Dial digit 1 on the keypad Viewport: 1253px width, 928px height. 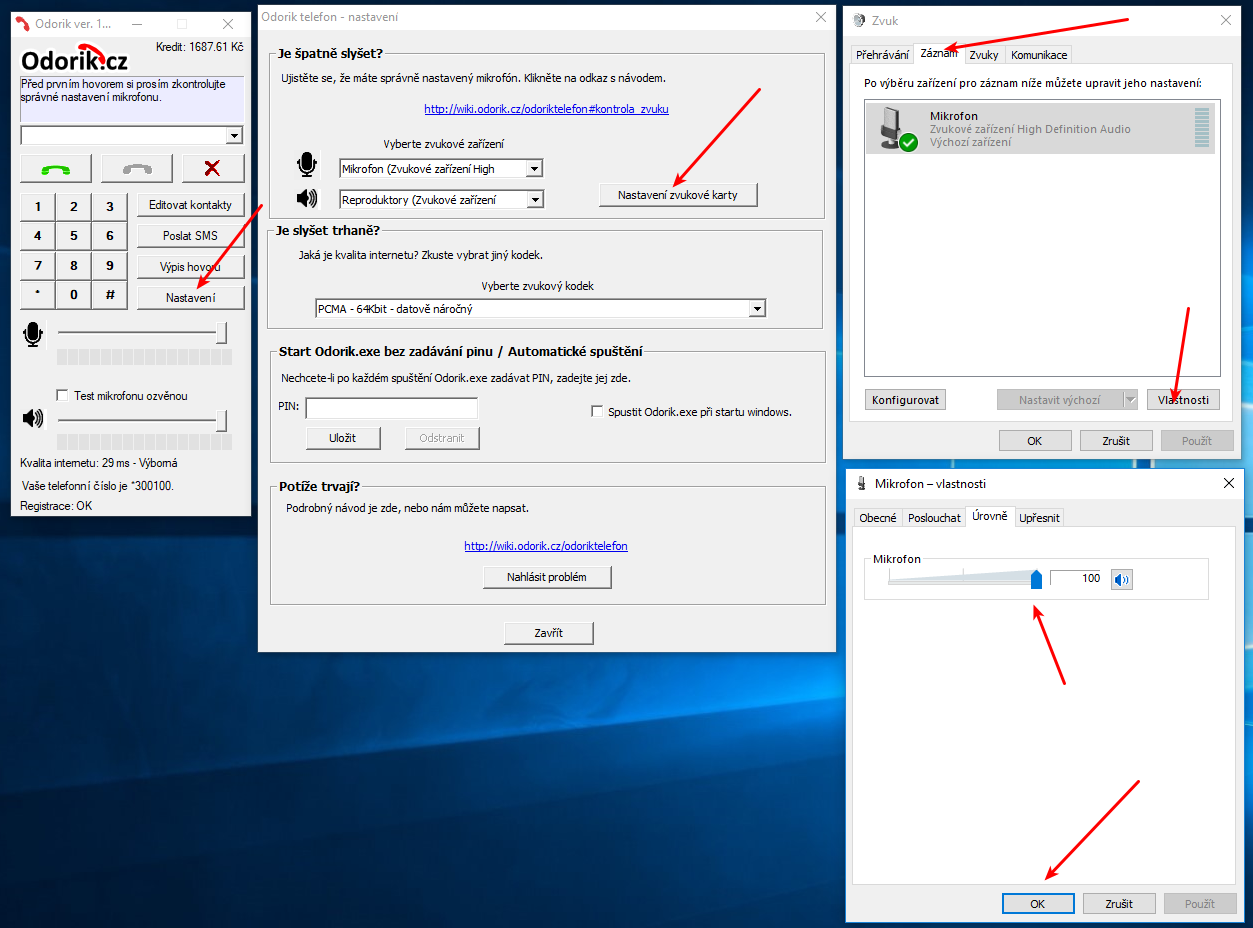tap(38, 207)
